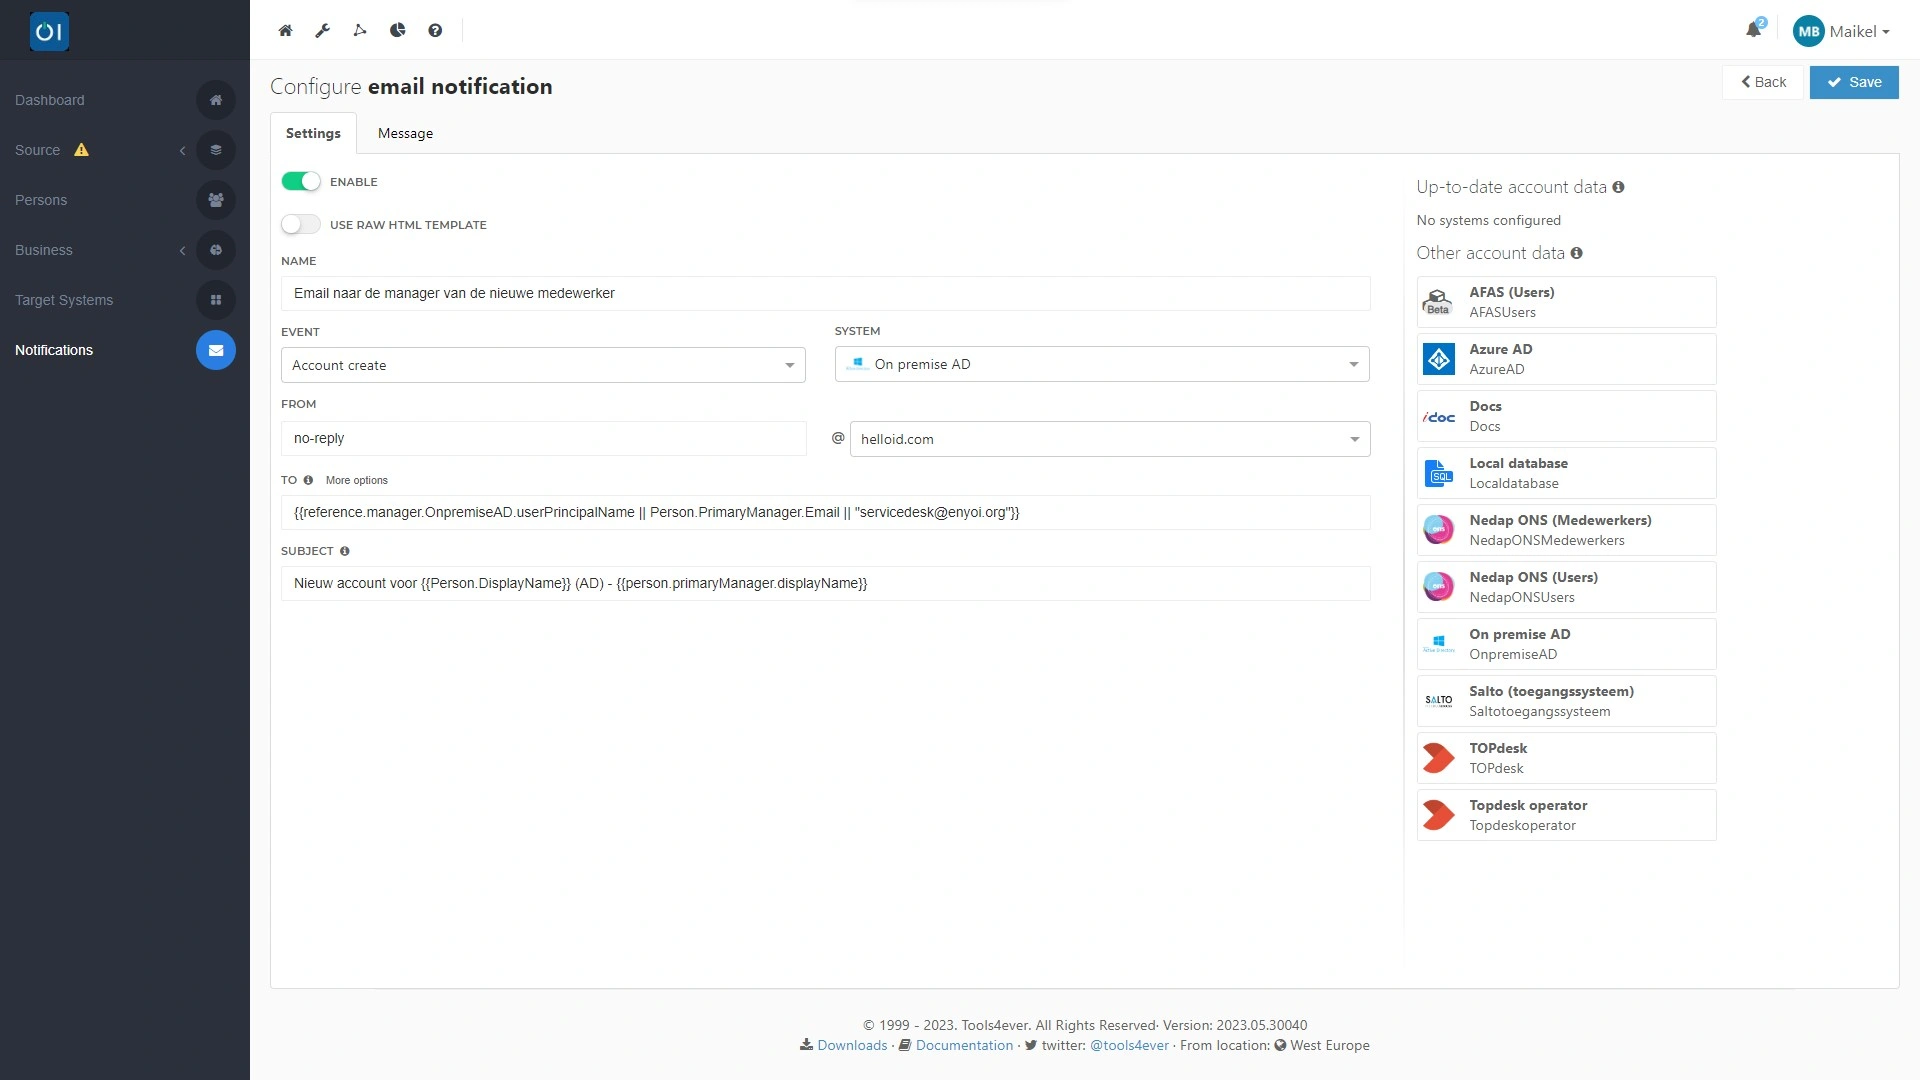Click the More options link
This screenshot has width=1920, height=1080.
[x=356, y=480]
